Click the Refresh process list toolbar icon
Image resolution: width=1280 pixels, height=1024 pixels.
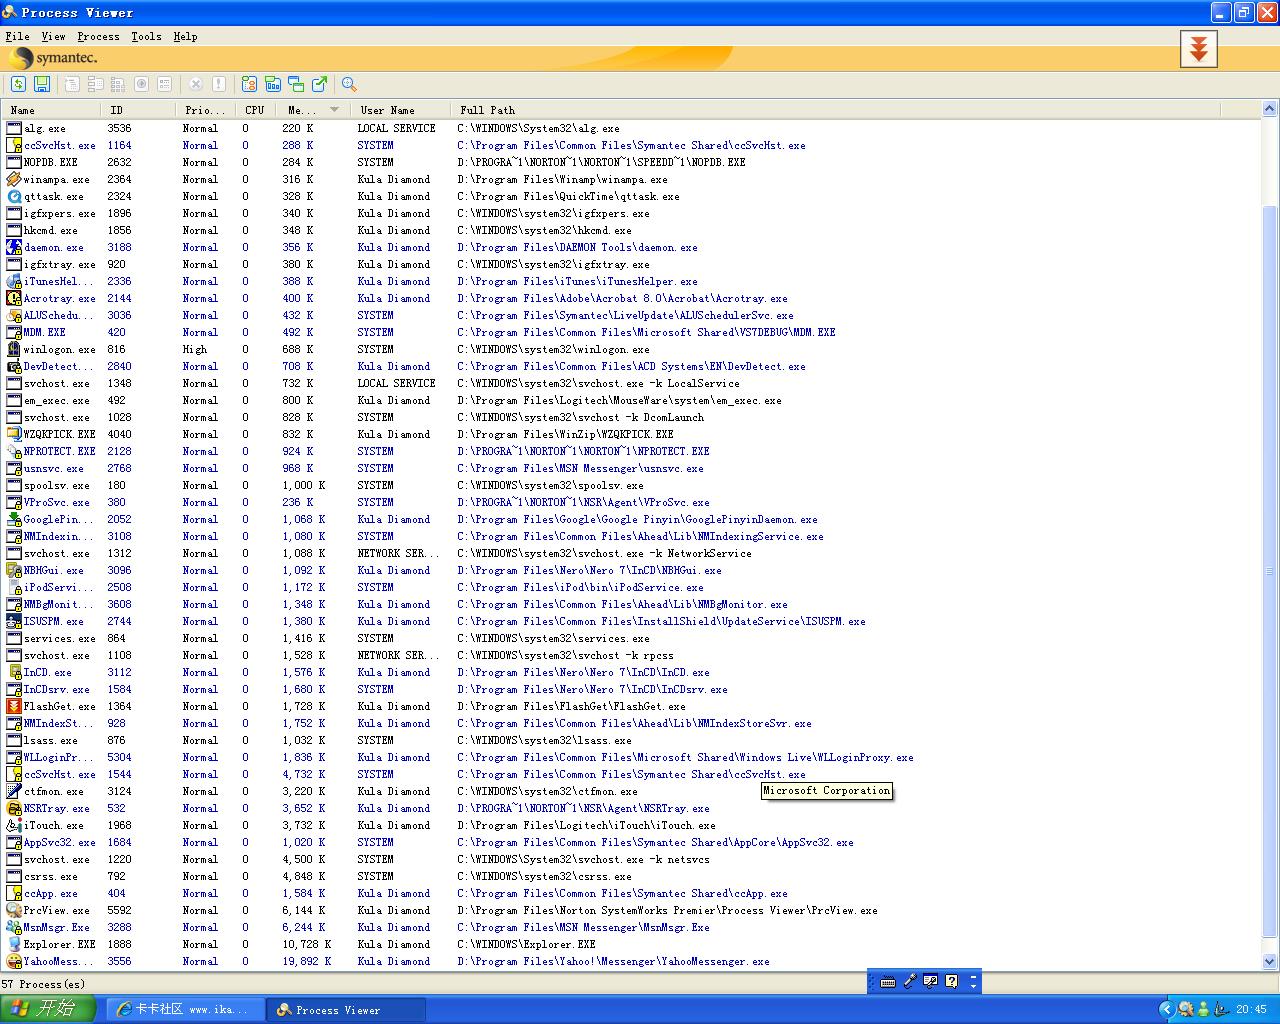(18, 84)
